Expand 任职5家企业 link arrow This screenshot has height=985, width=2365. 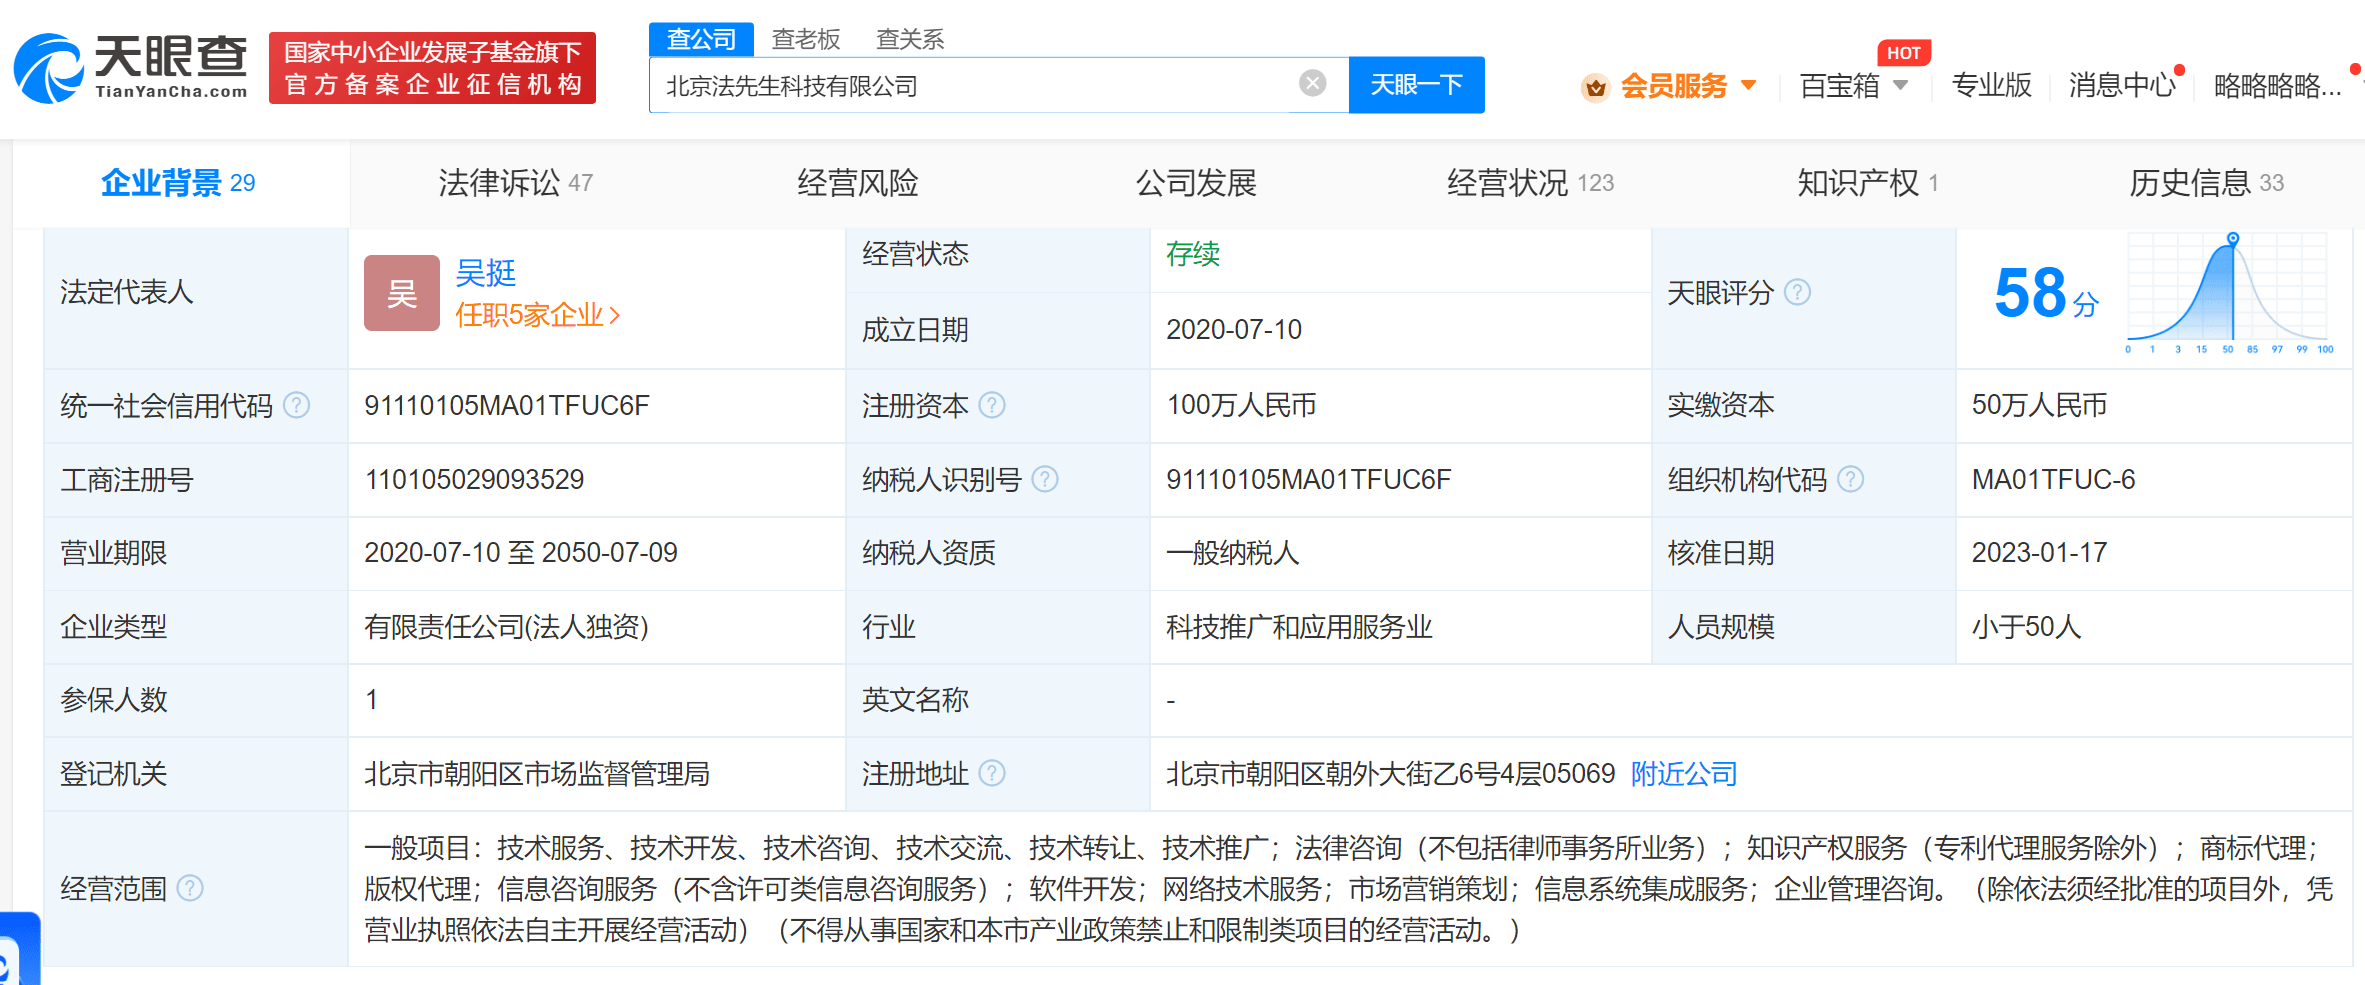[x=615, y=316]
